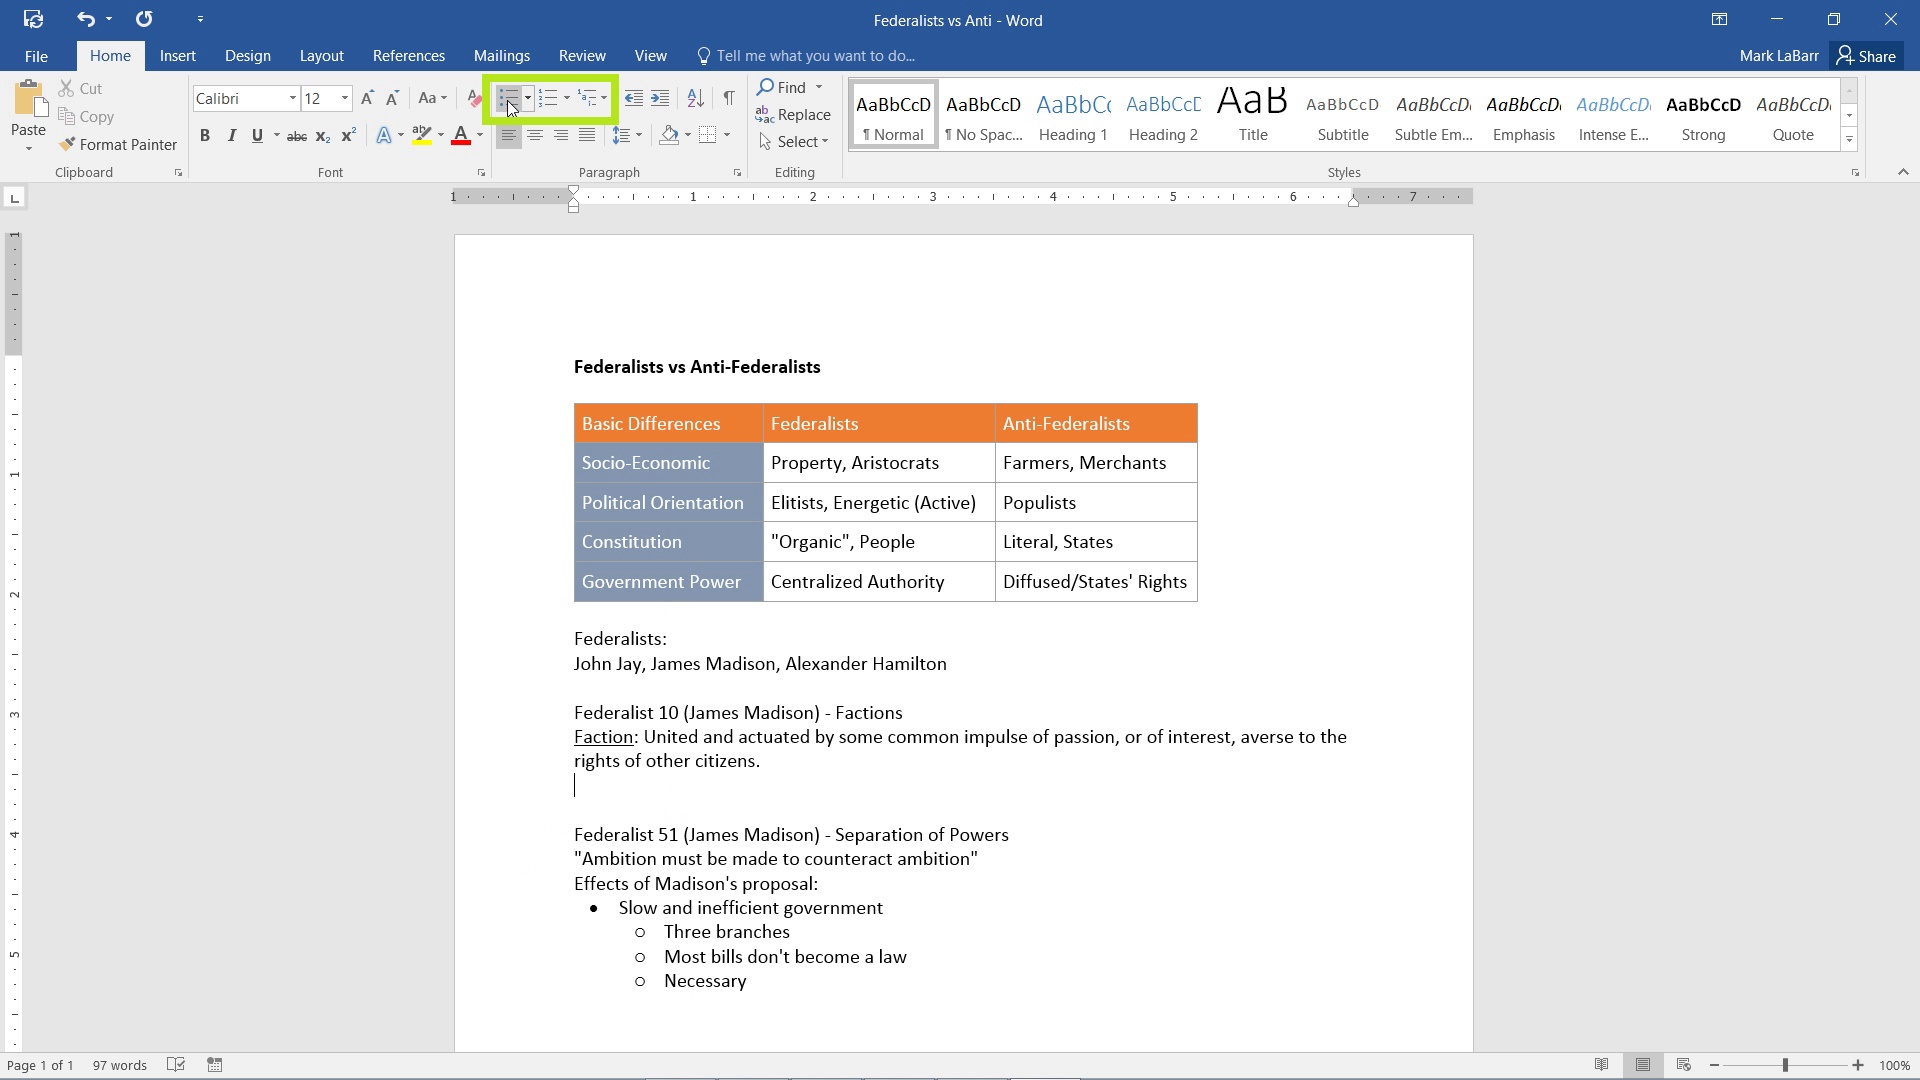Viewport: 1920px width, 1080px height.
Task: Apply the Title style
Action: pyautogui.click(x=1253, y=114)
